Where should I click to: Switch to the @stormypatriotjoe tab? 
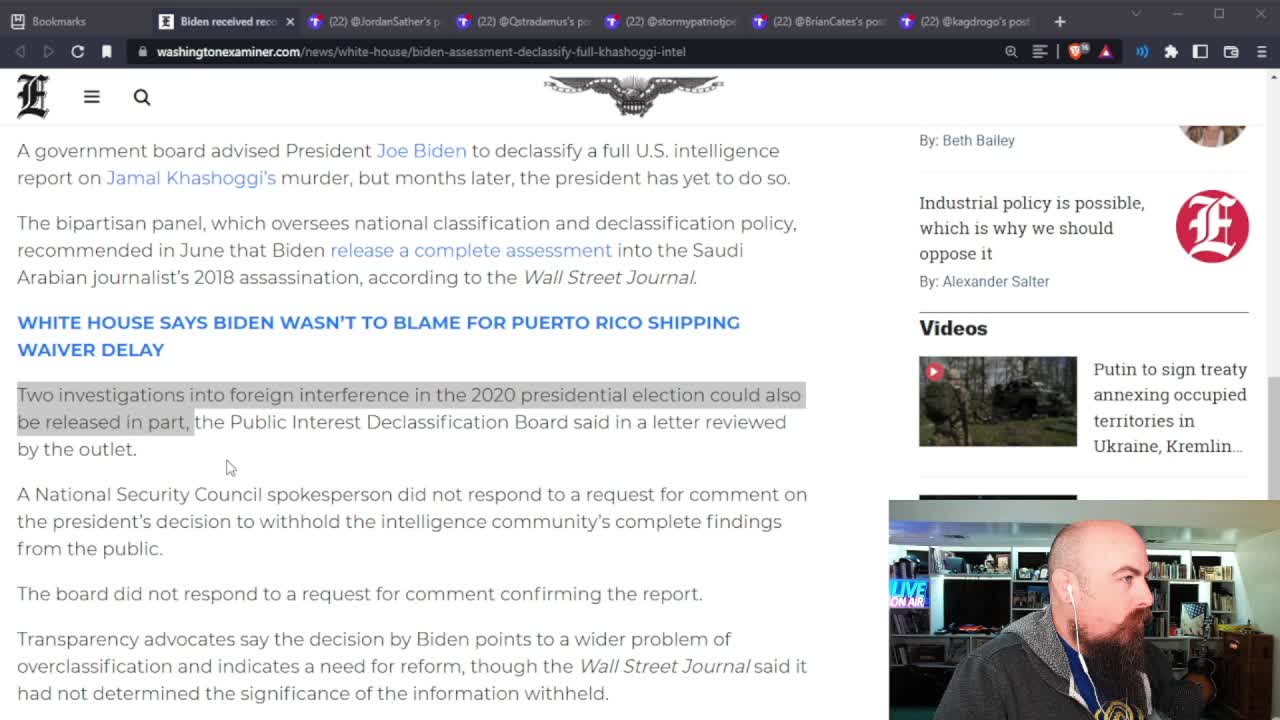[673, 21]
